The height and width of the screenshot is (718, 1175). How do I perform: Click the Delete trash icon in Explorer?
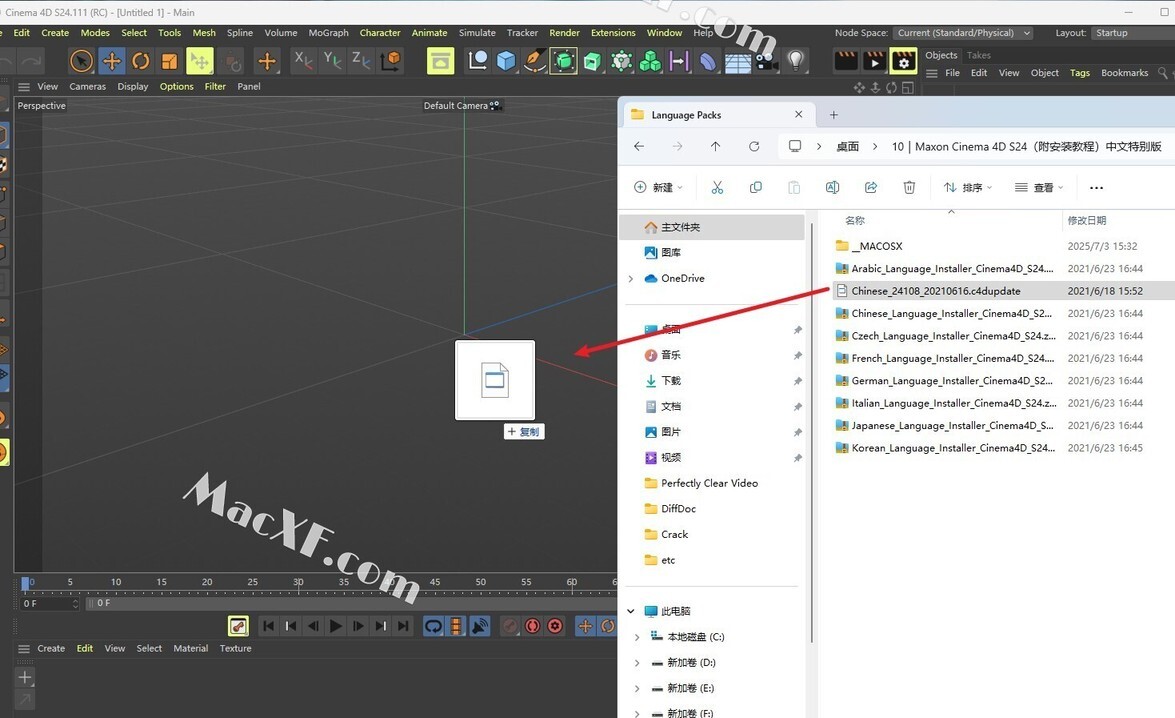pos(909,187)
